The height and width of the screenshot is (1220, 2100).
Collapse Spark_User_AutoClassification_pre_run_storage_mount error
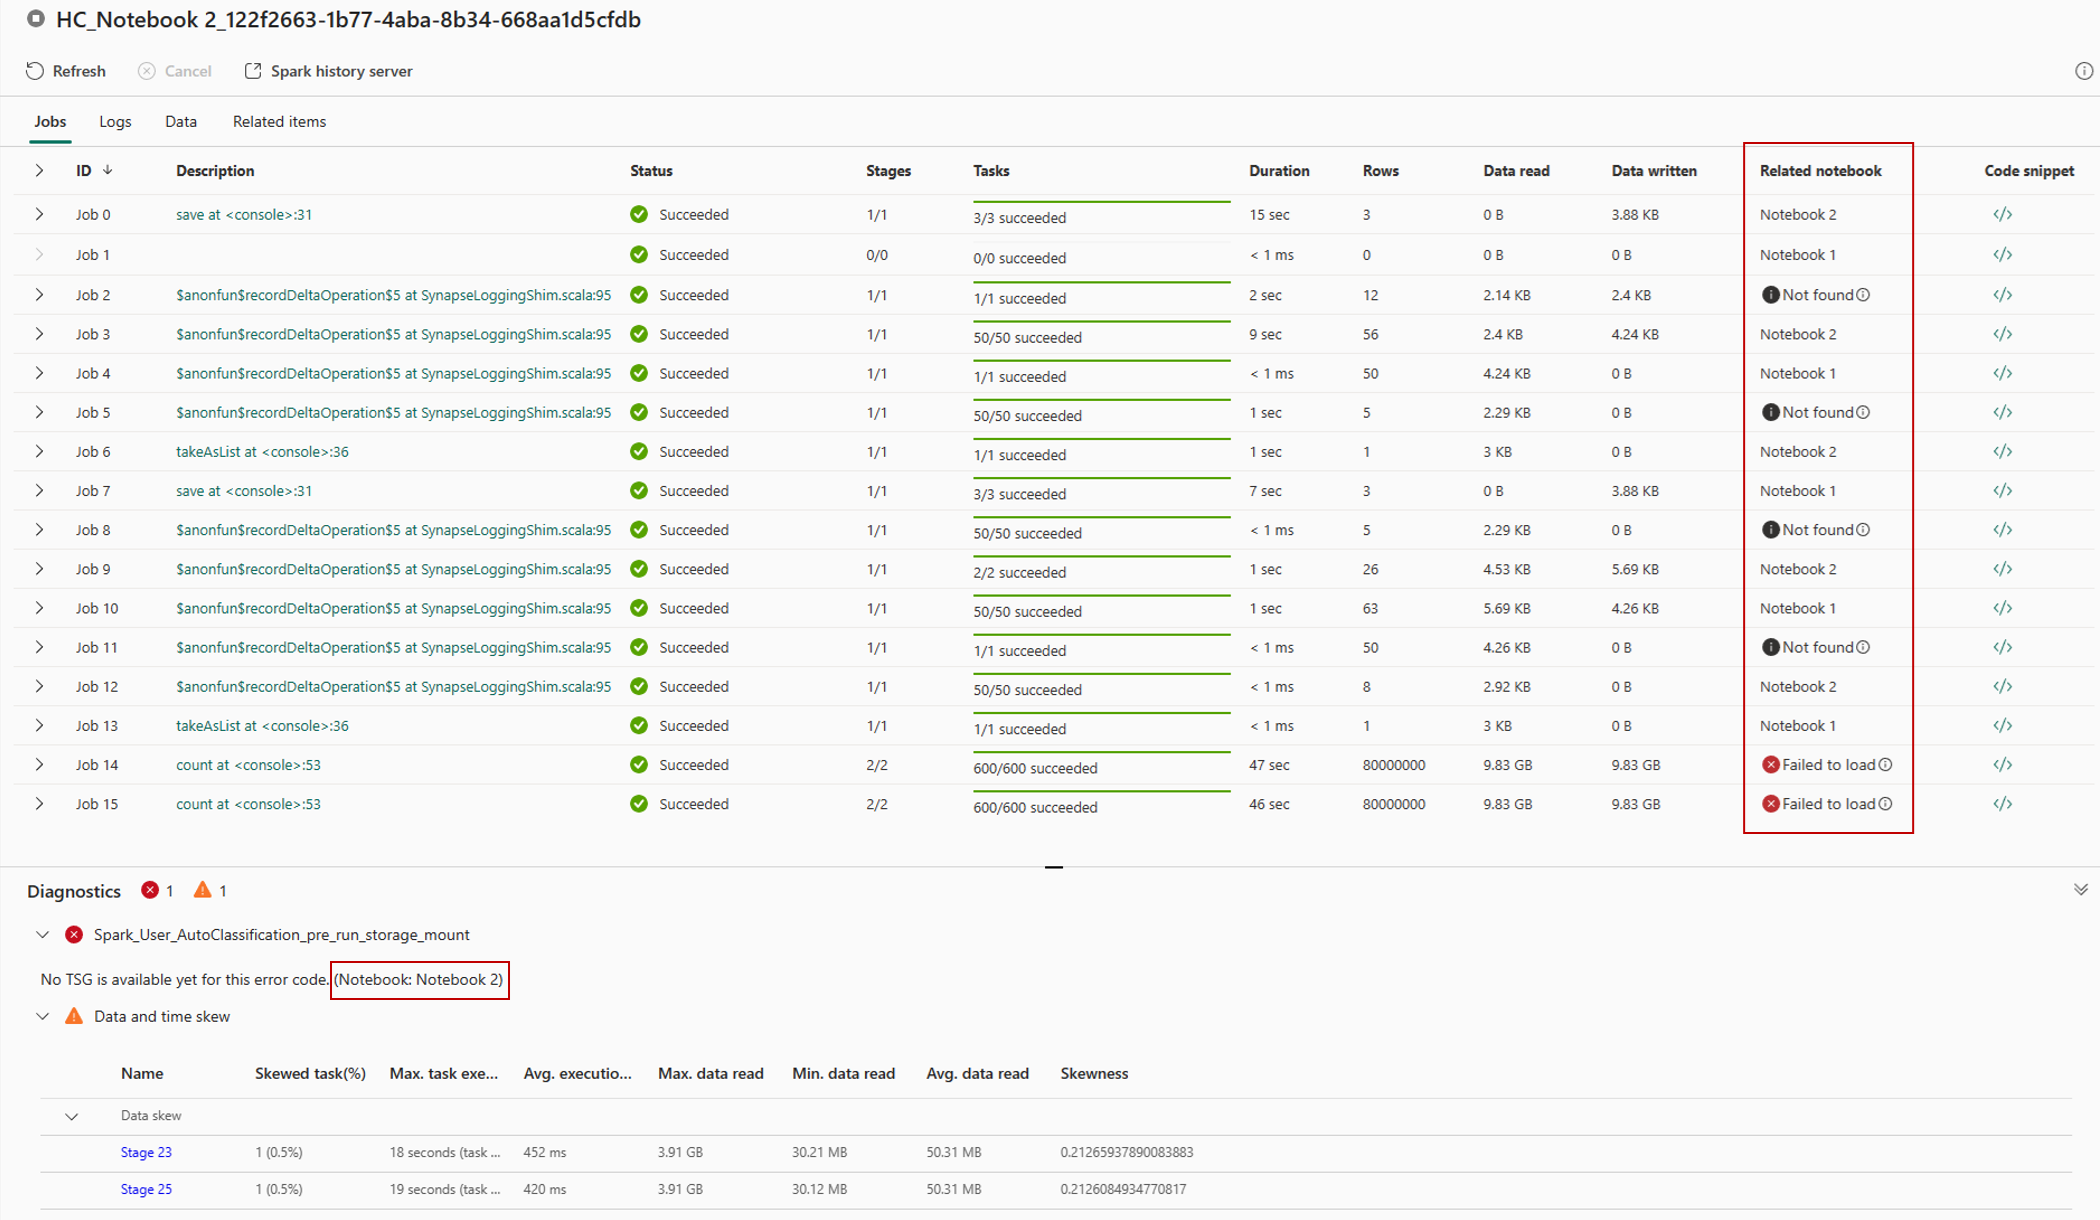pyautogui.click(x=43, y=935)
